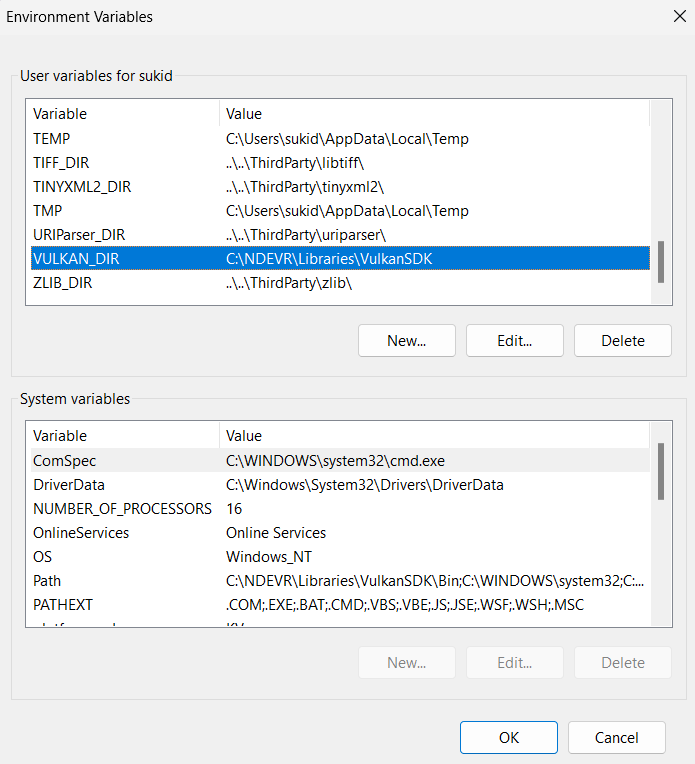Pick the NUMBER_OF_PROCESSORS system variable
Image resolution: width=695 pixels, height=764 pixels.
point(122,509)
